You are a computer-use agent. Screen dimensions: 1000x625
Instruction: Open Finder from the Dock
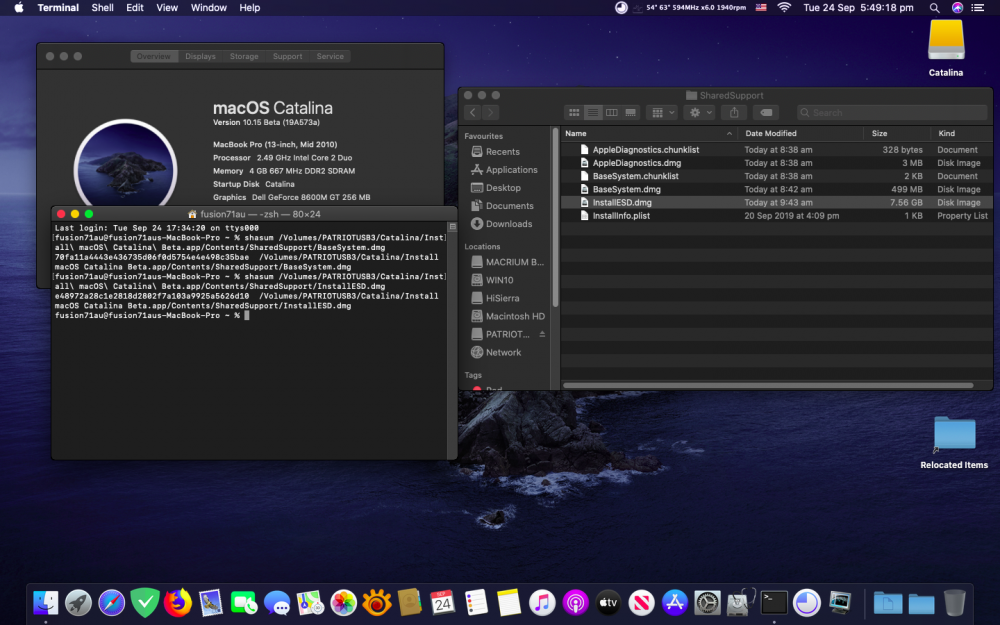(45, 603)
